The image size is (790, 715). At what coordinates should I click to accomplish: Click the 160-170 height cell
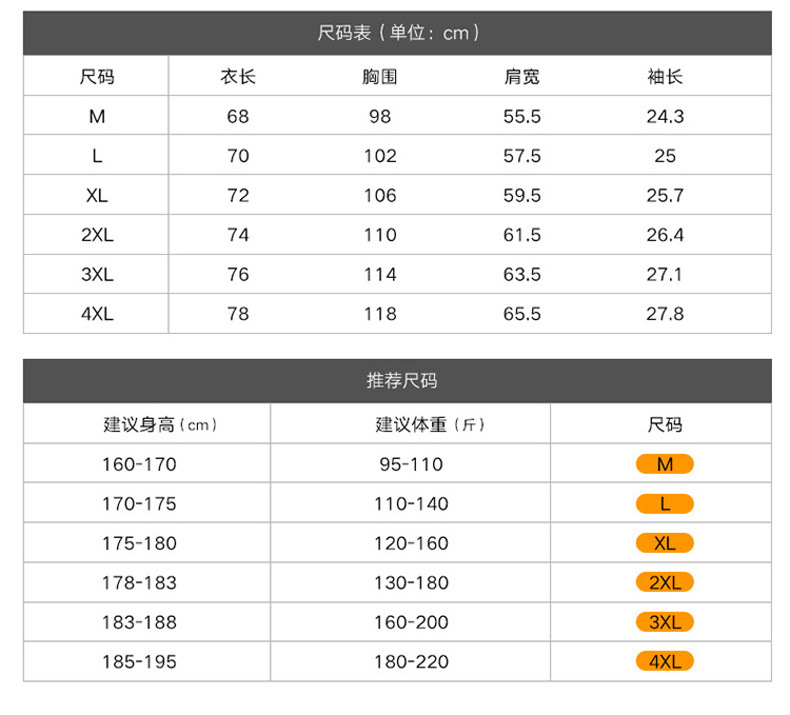pos(139,464)
